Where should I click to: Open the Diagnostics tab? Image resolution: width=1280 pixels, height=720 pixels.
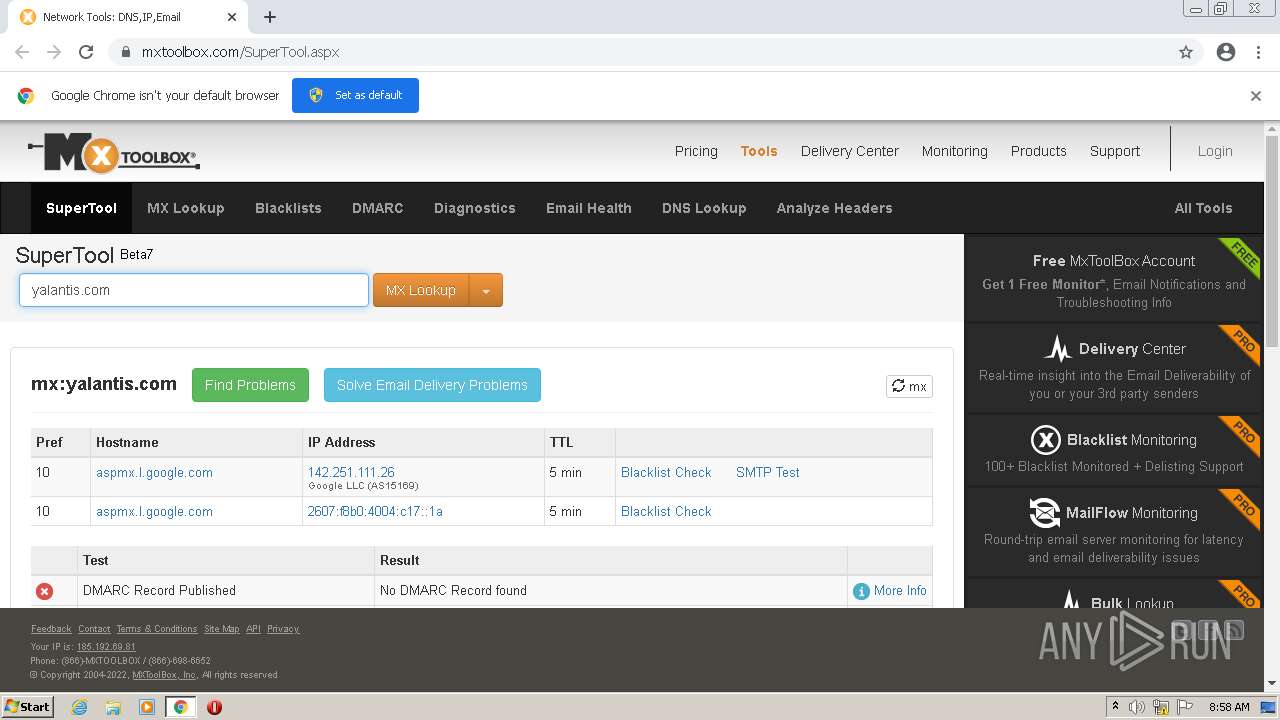[x=475, y=208]
